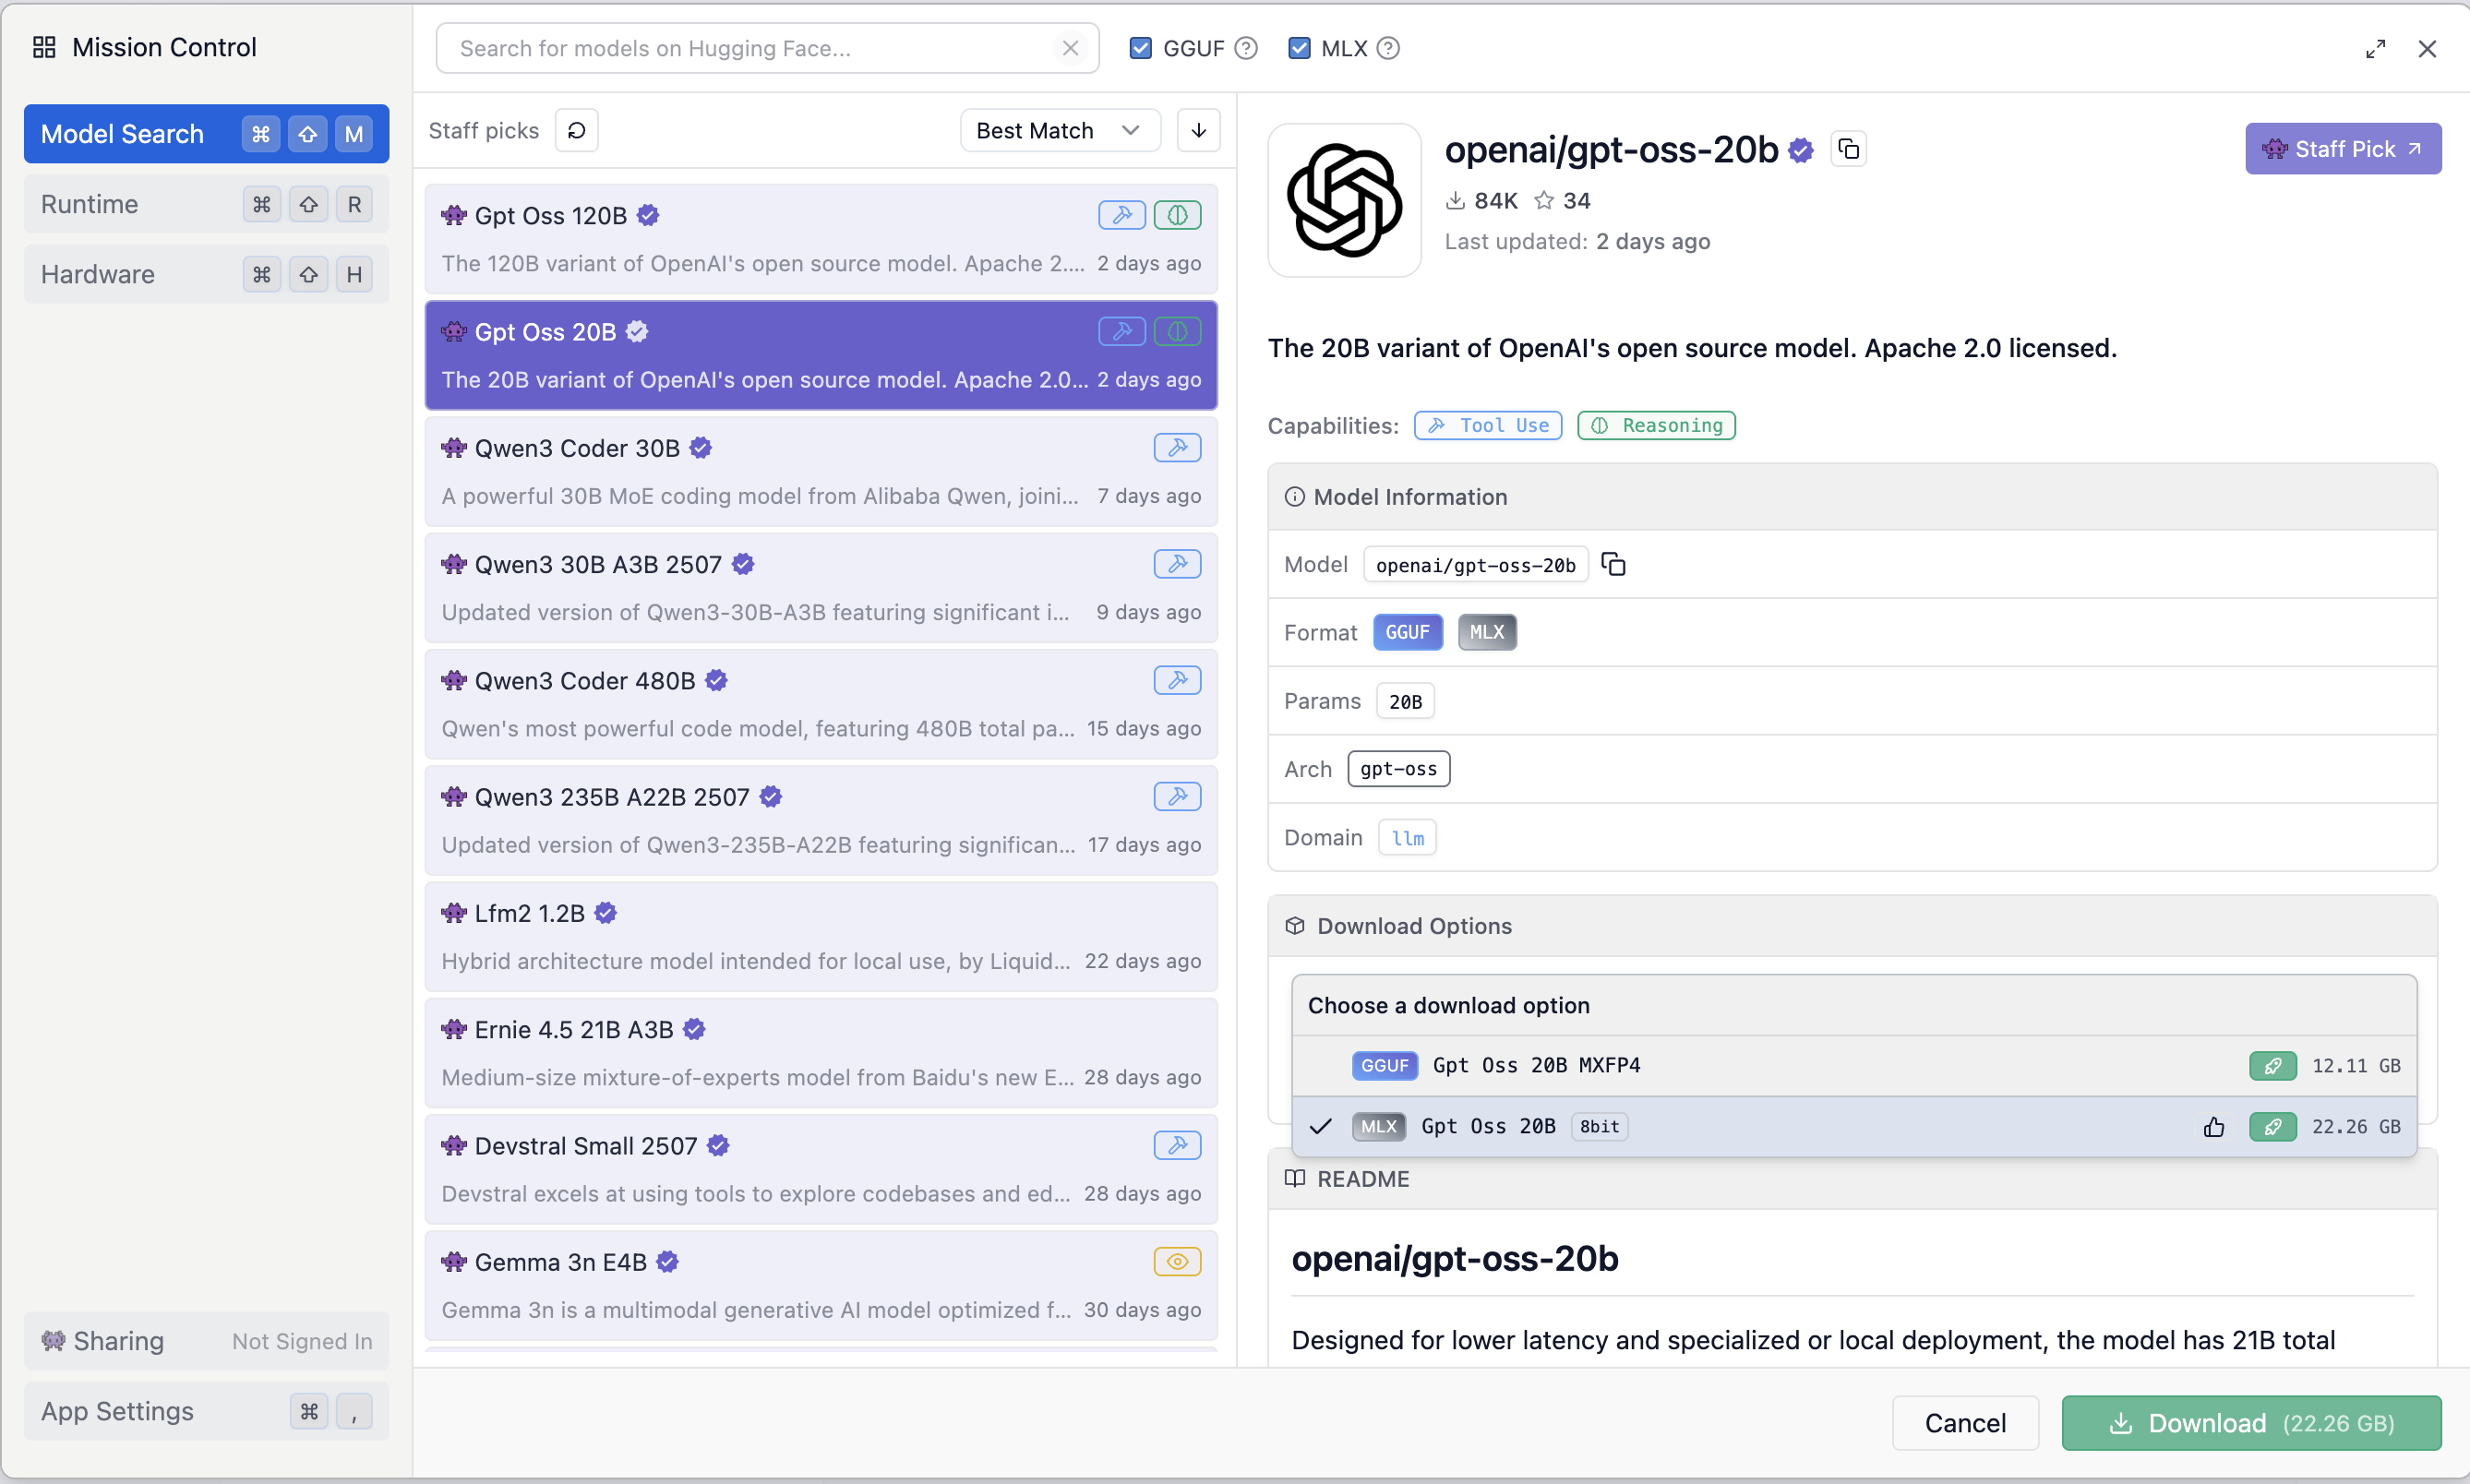The width and height of the screenshot is (2470, 1484).
Task: Click the Tool Use capability tag
Action: point(1487,425)
